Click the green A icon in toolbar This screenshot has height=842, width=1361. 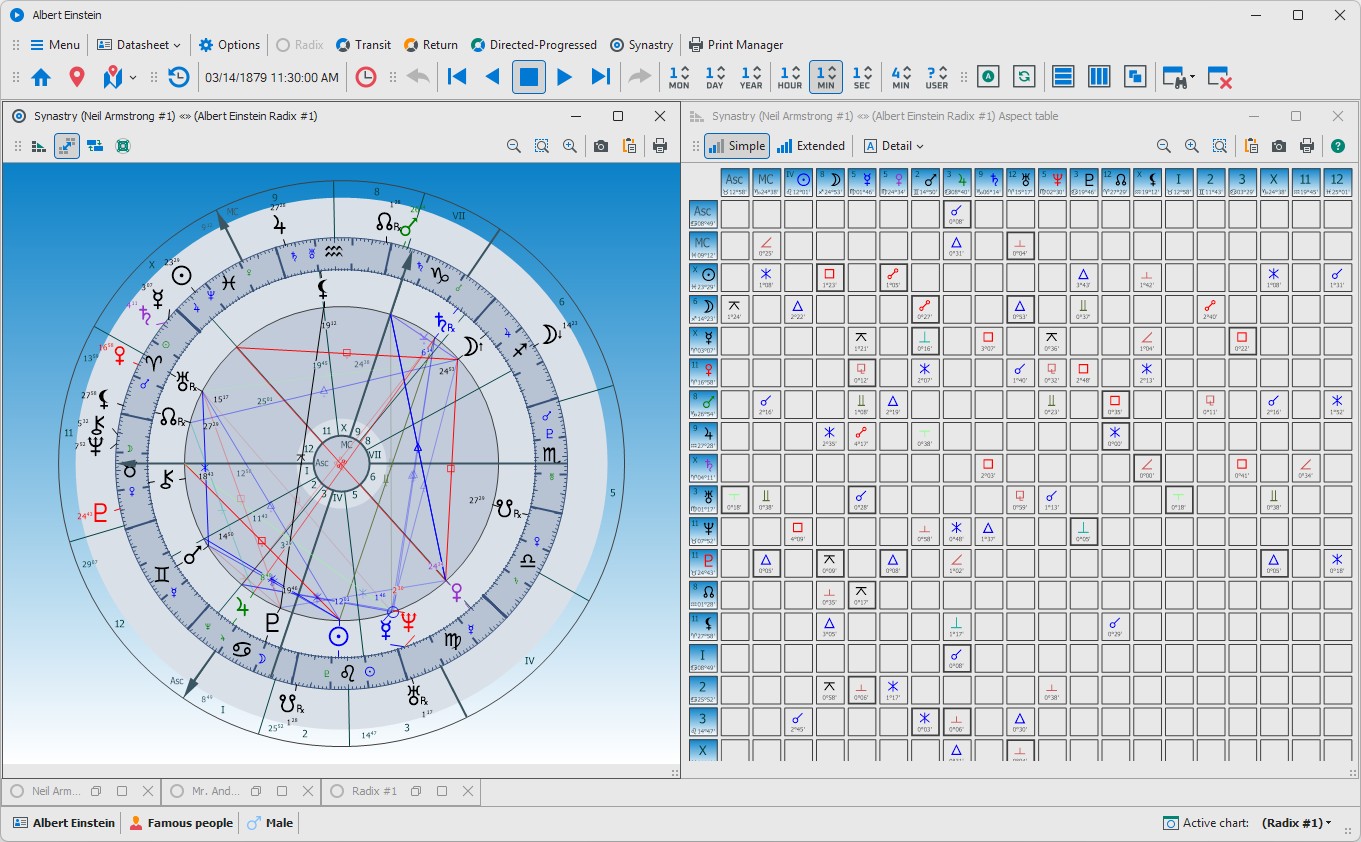coord(988,77)
